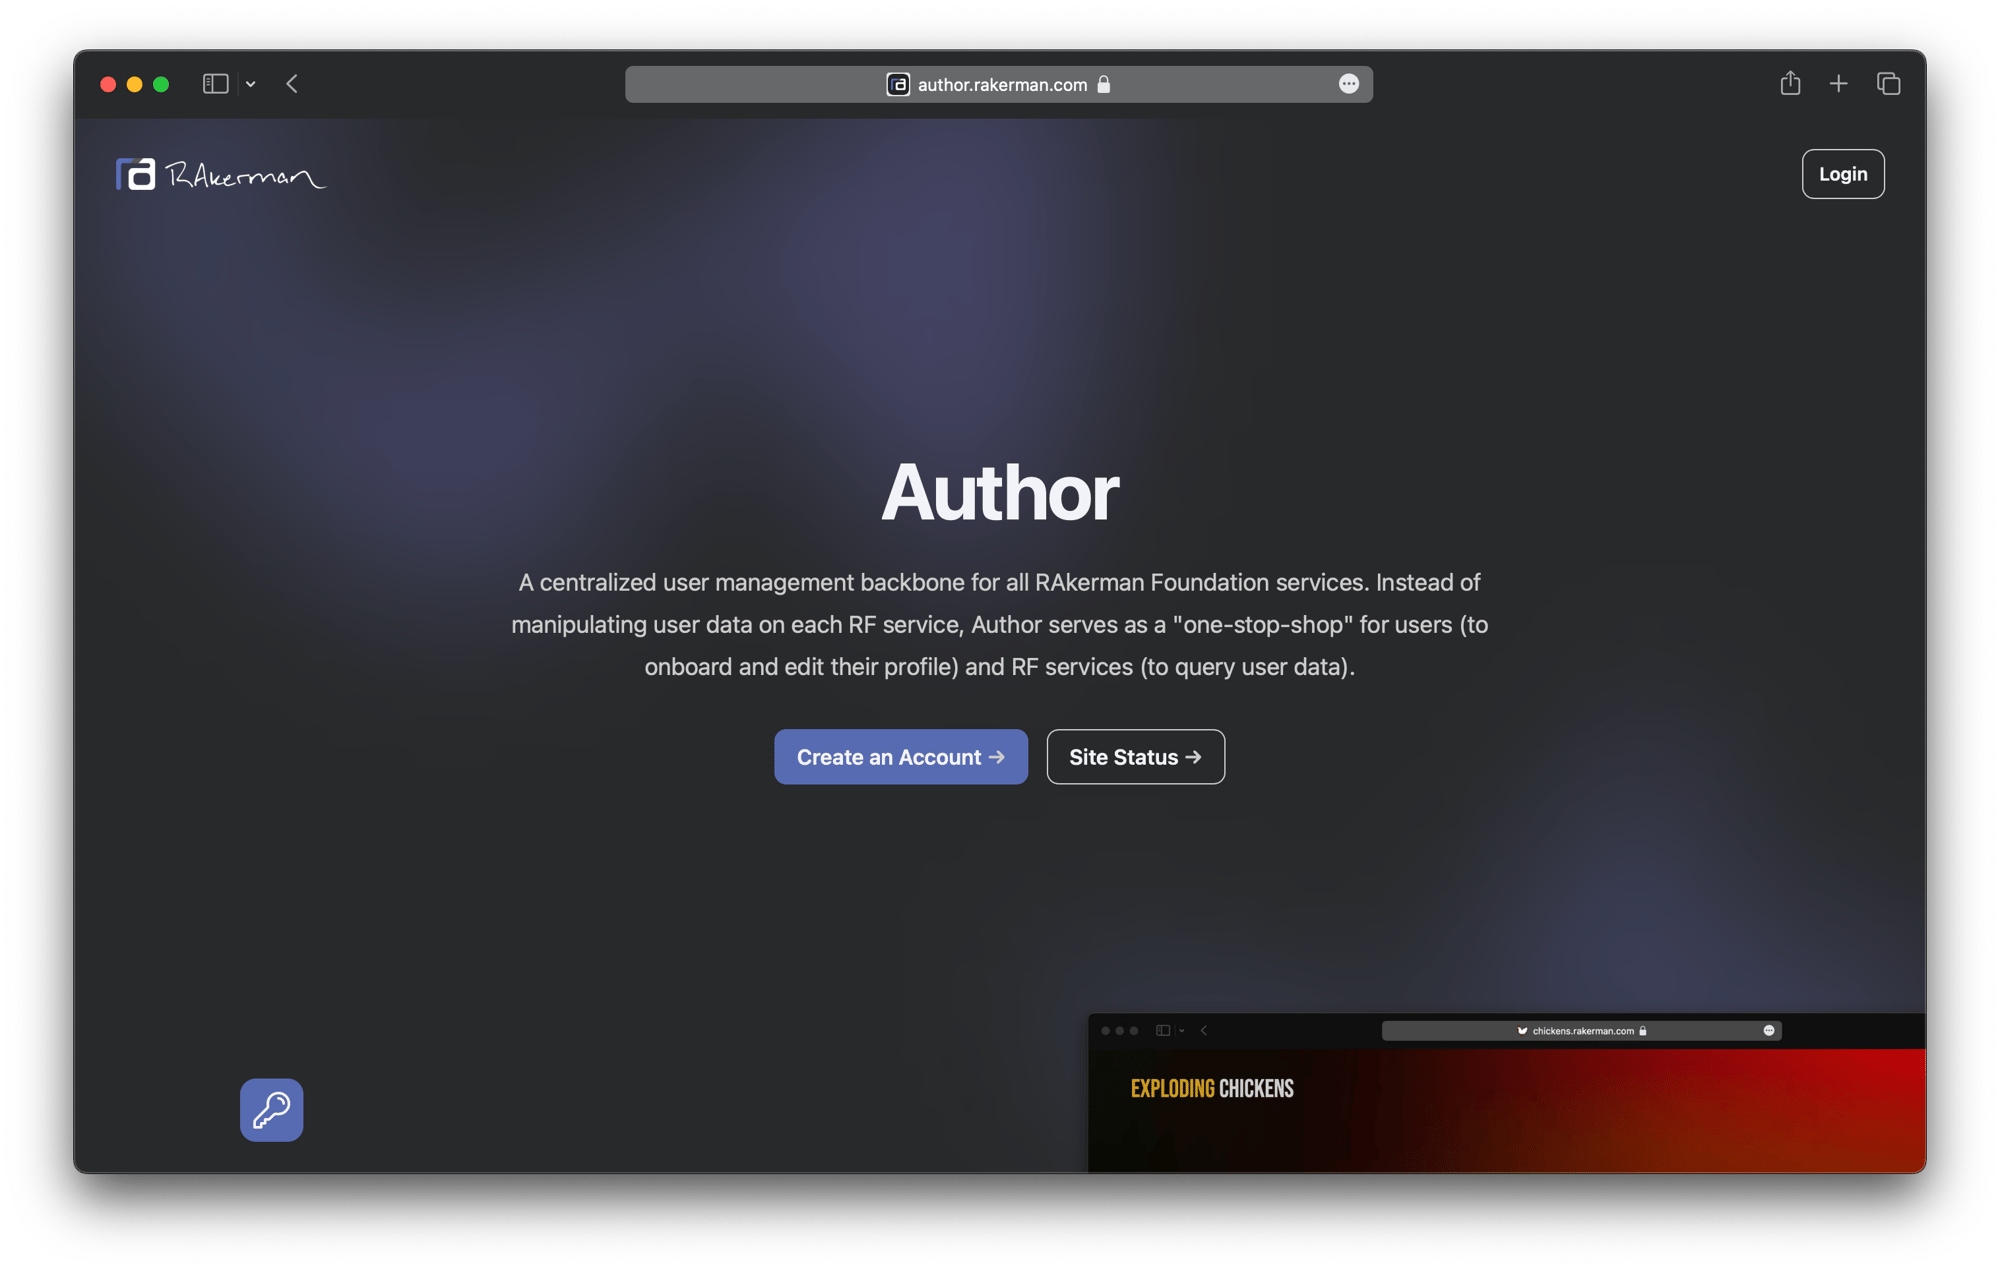Show the tab overview grid
2000x1271 pixels.
point(1889,84)
